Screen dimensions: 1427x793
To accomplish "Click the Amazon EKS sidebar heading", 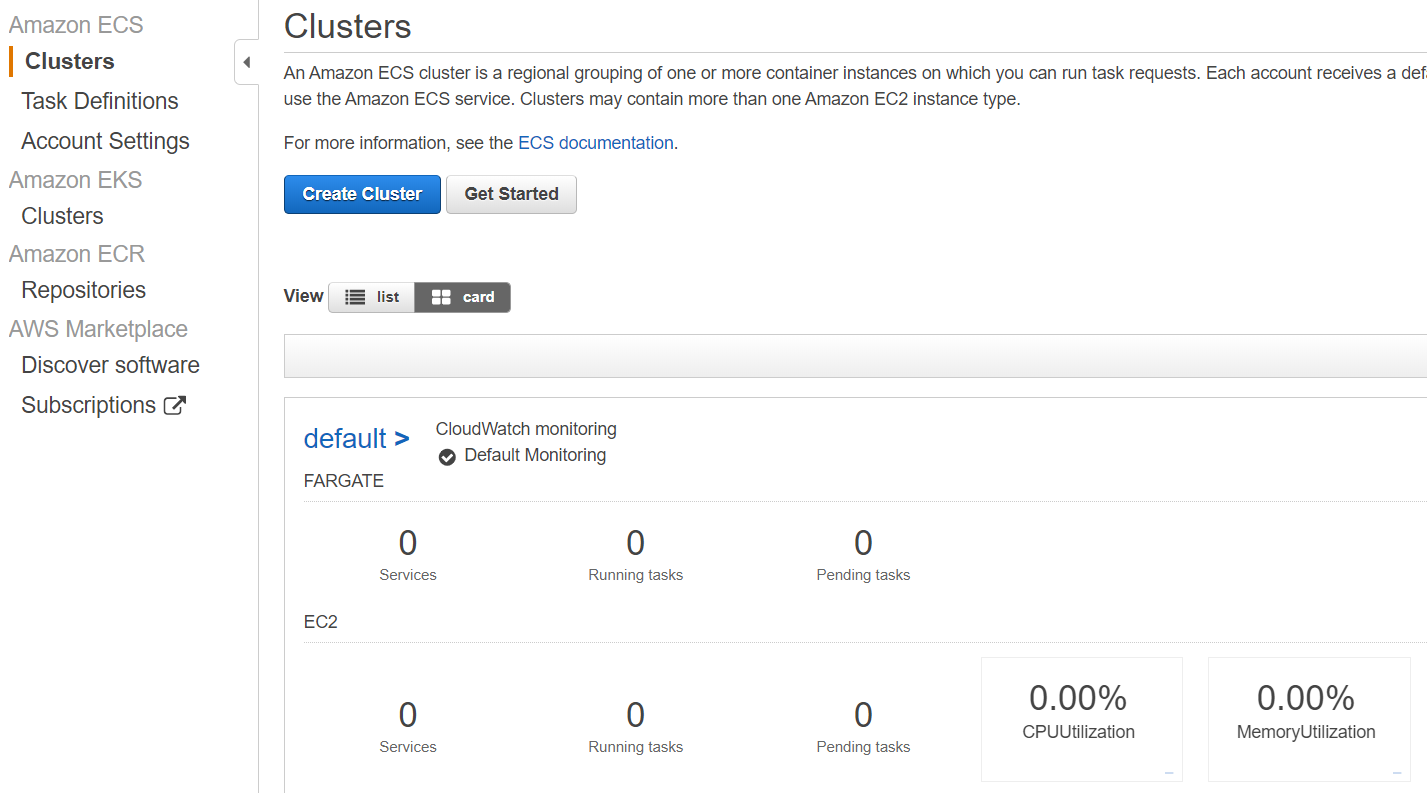I will [76, 180].
